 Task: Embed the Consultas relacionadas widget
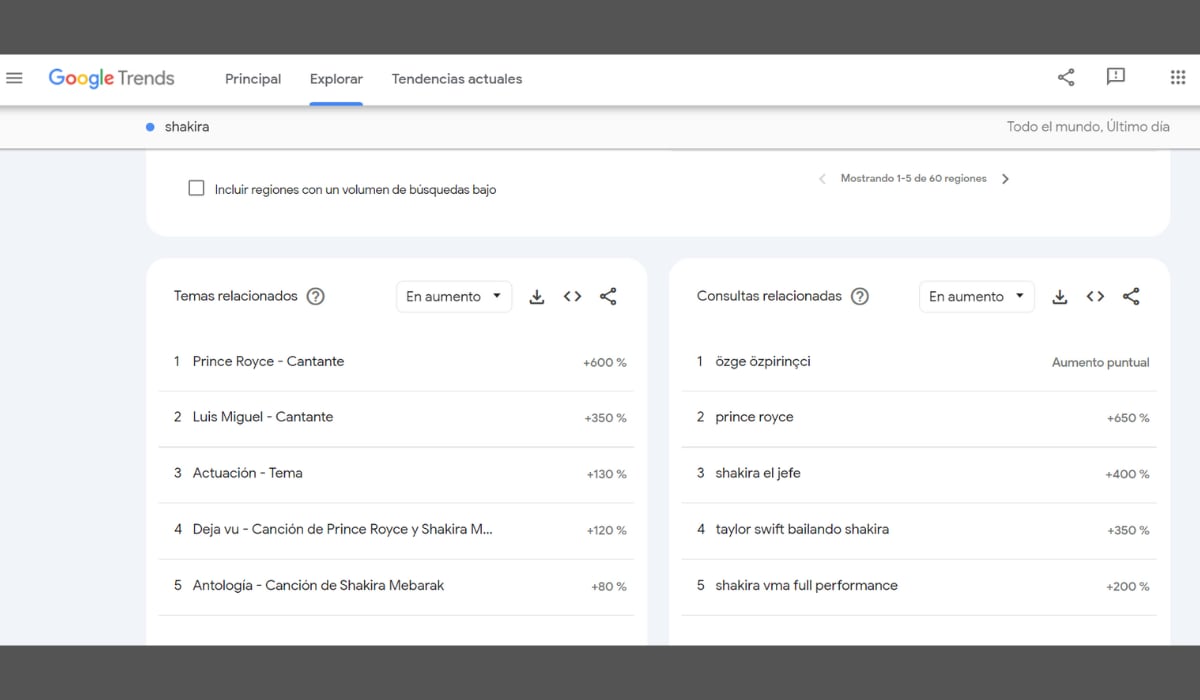click(1095, 296)
